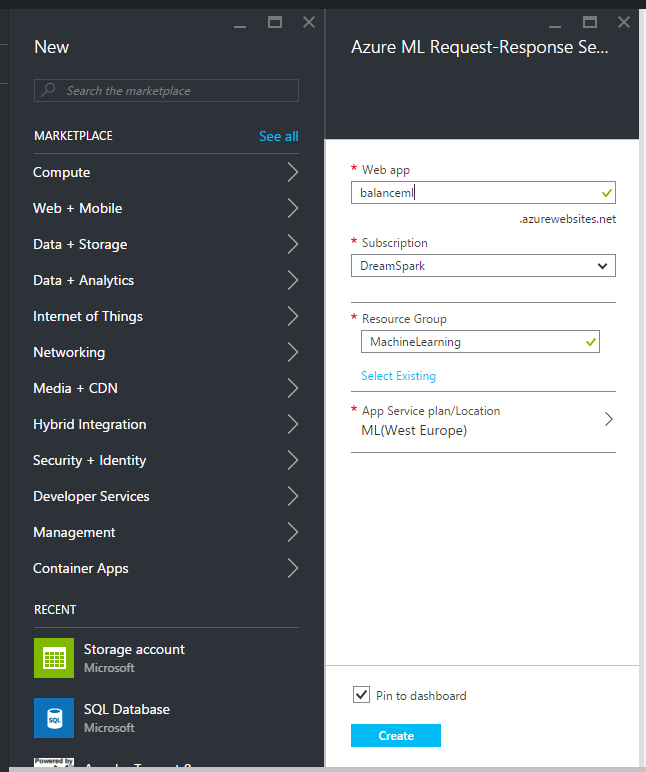Expand the Data + Storage chevron
Screen dimensions: 646x772
coord(292,244)
